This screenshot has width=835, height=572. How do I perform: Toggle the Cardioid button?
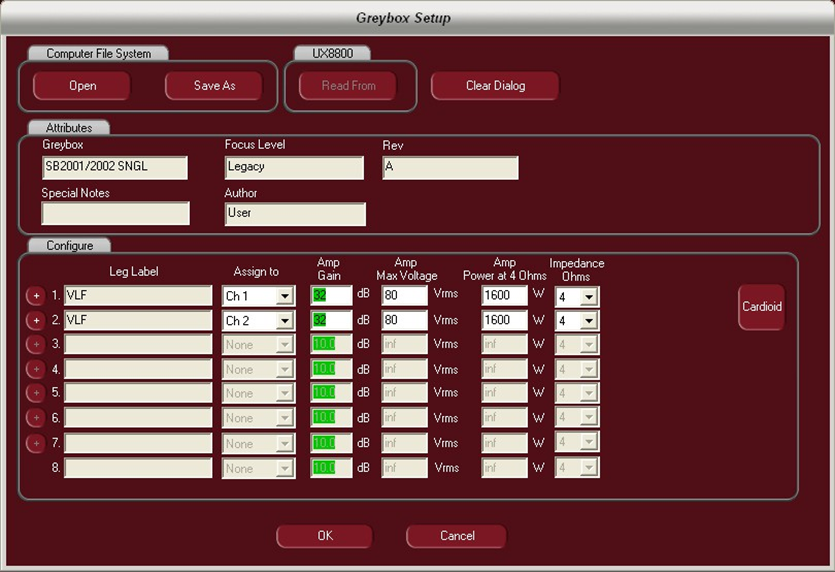pos(761,307)
